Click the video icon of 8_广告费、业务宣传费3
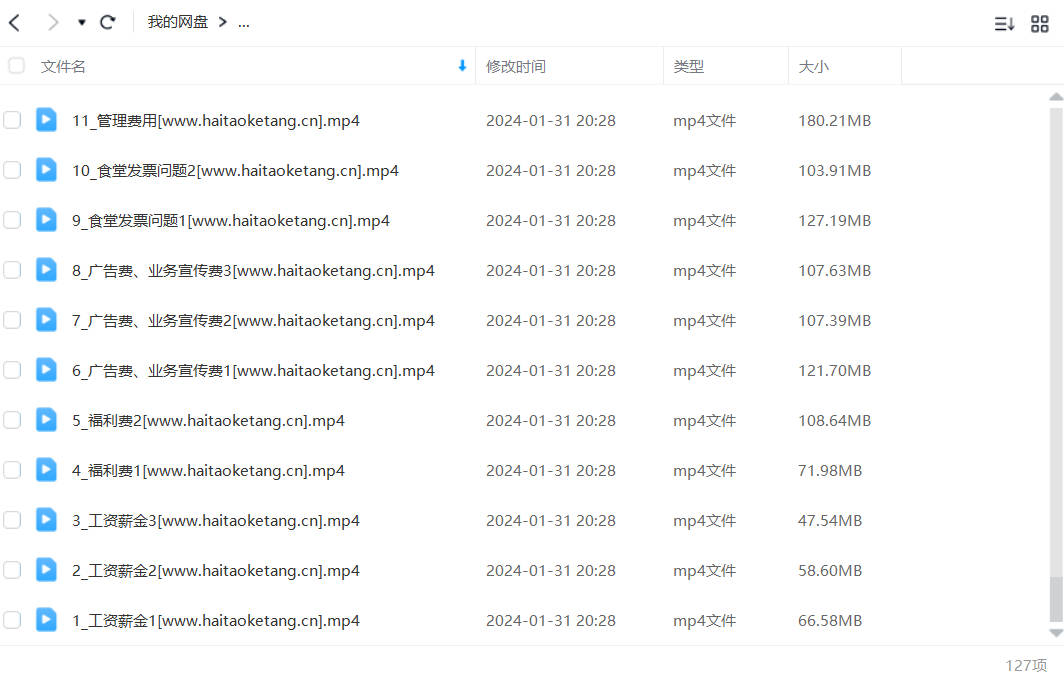Image resolution: width=1064 pixels, height=679 pixels. coord(46,270)
